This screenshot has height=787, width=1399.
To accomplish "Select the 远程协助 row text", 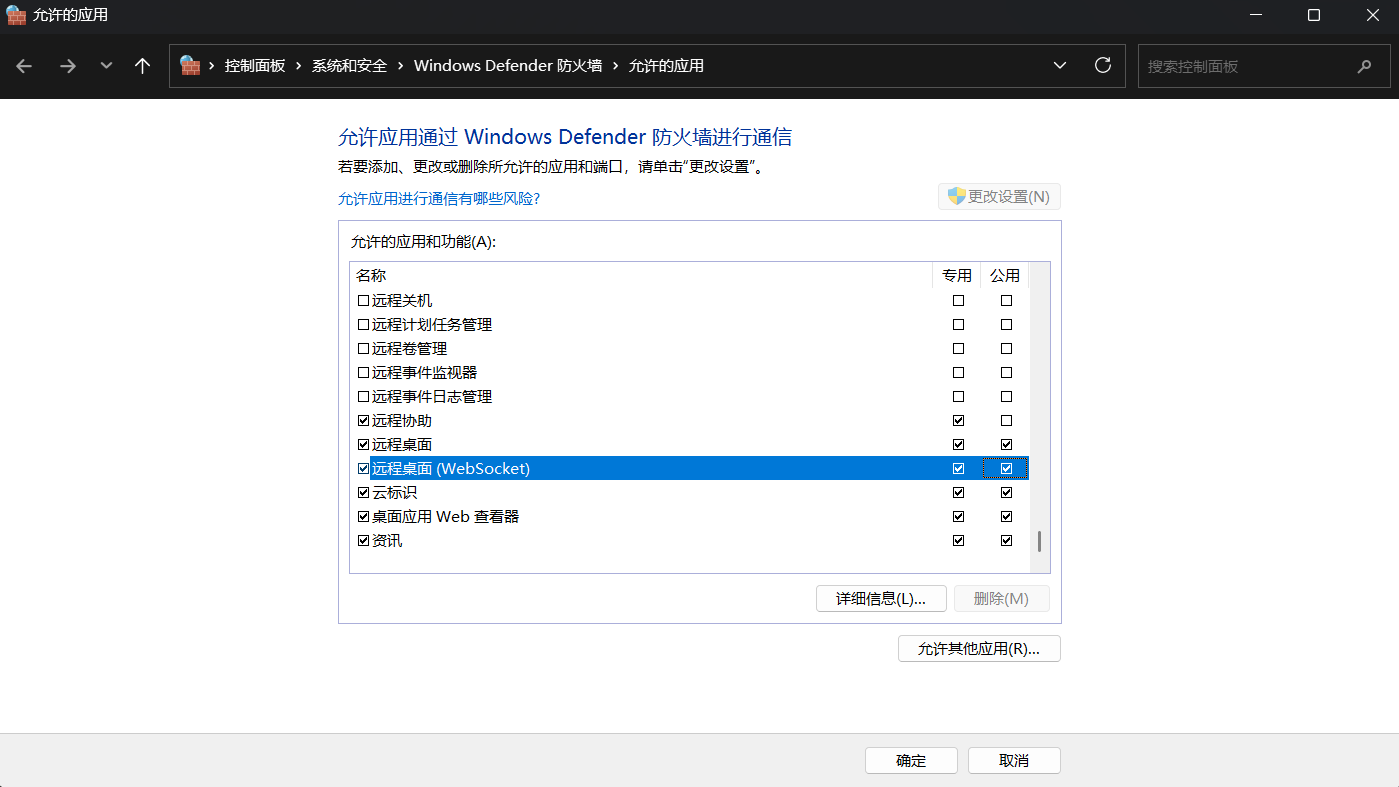I will 402,421.
